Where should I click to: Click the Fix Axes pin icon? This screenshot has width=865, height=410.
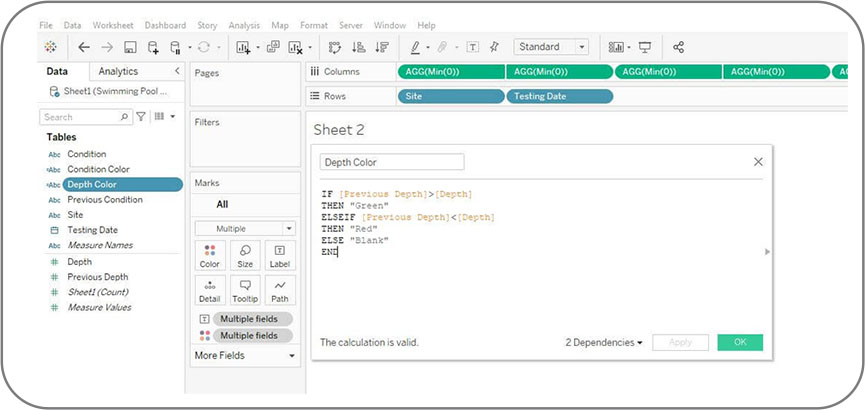[494, 47]
